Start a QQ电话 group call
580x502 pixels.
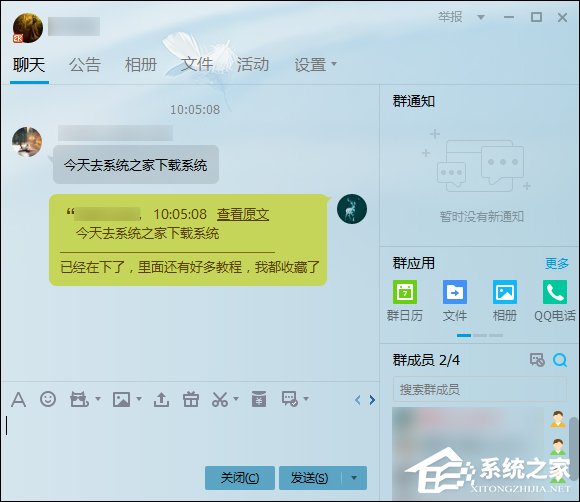point(555,292)
